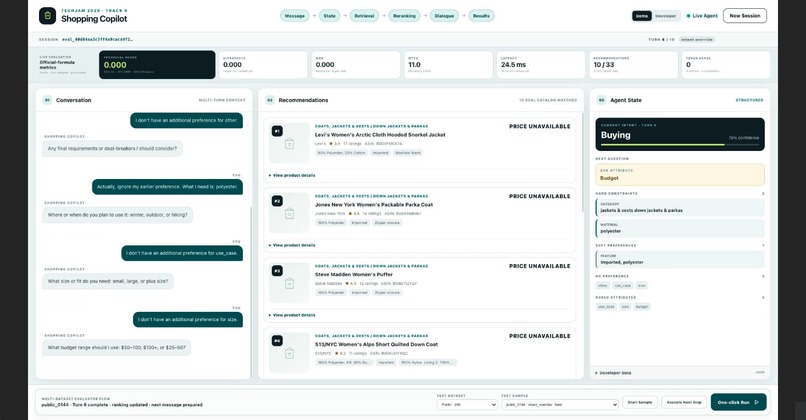Click the STRUCTURED label in Agent State
This screenshot has width=806, height=420.
749,100
